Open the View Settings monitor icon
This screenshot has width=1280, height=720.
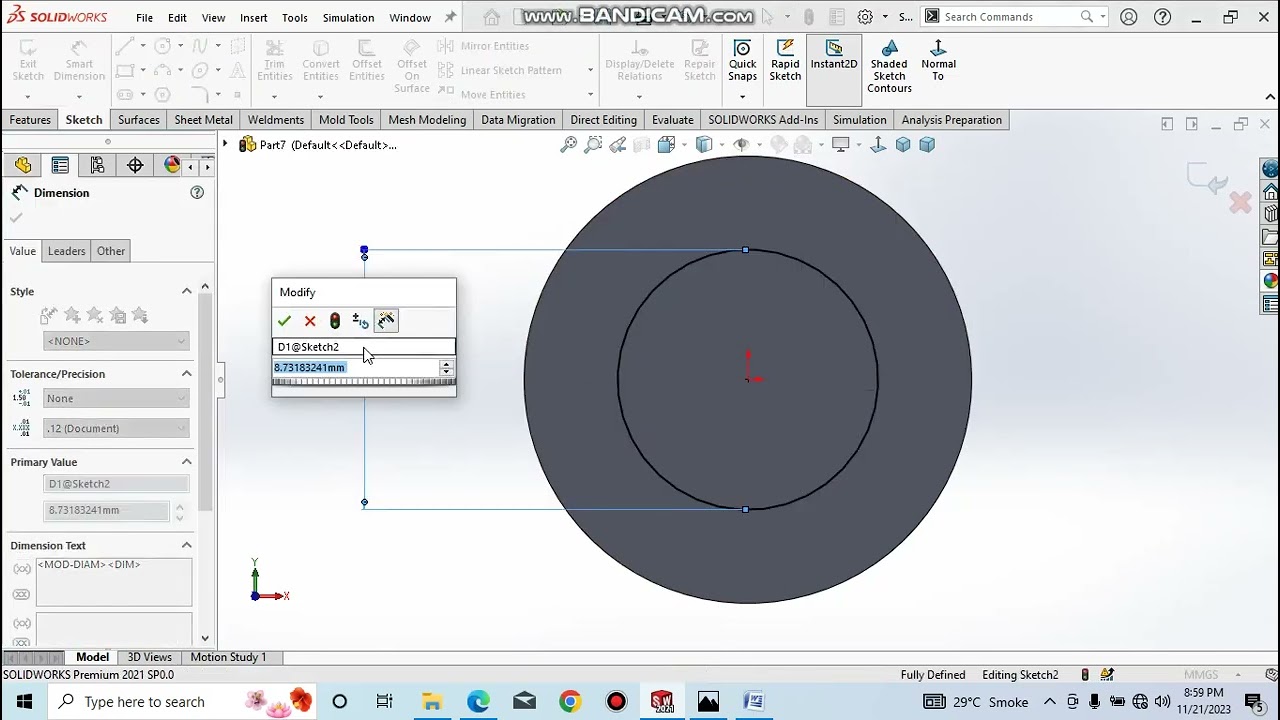point(841,145)
